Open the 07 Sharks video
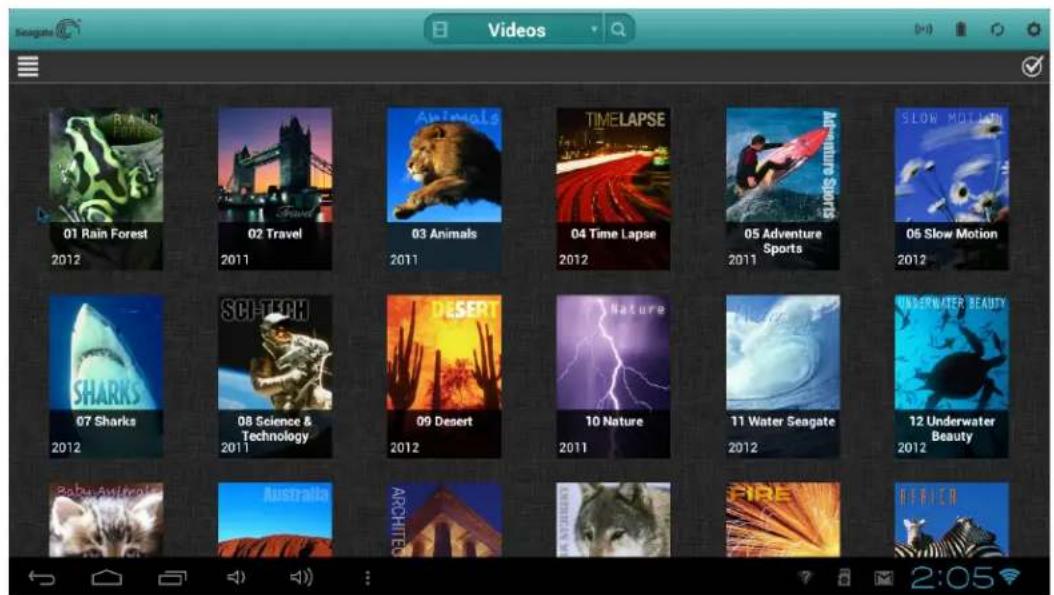This screenshot has width=1054, height=595. [x=106, y=376]
